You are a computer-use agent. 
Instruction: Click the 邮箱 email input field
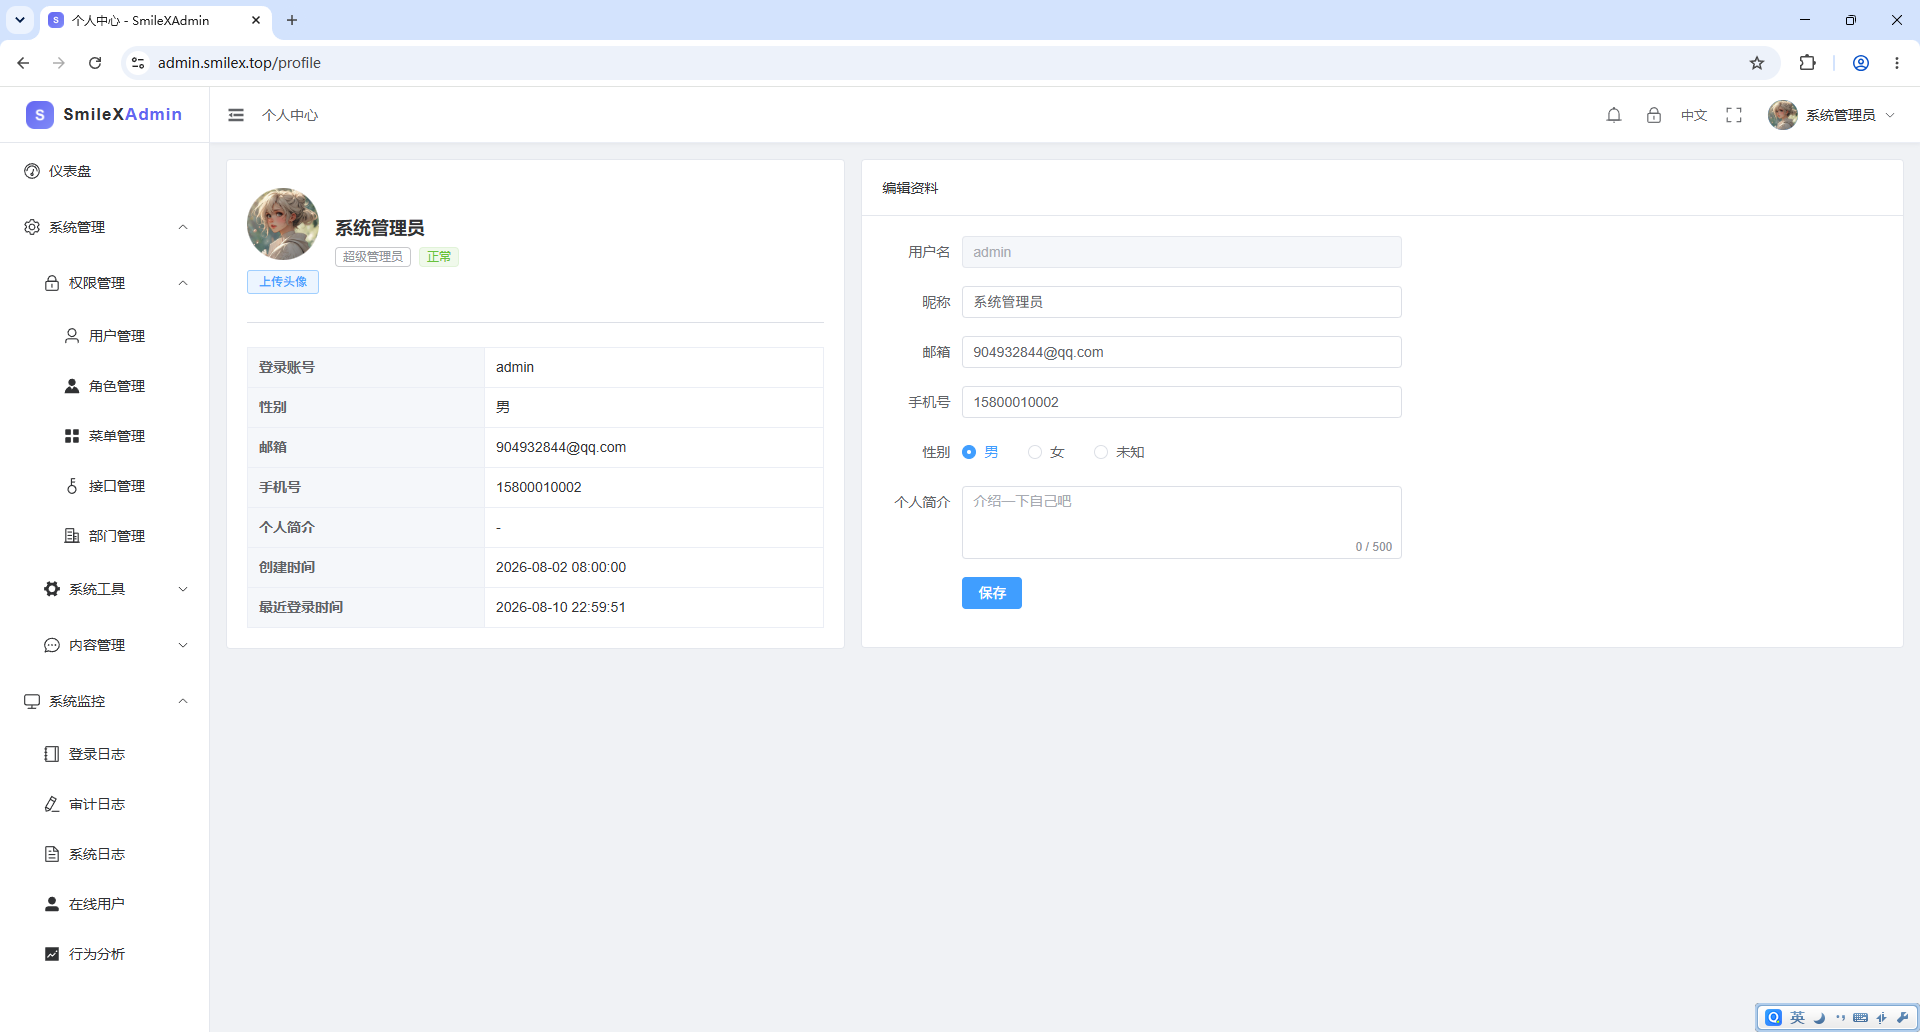1182,352
